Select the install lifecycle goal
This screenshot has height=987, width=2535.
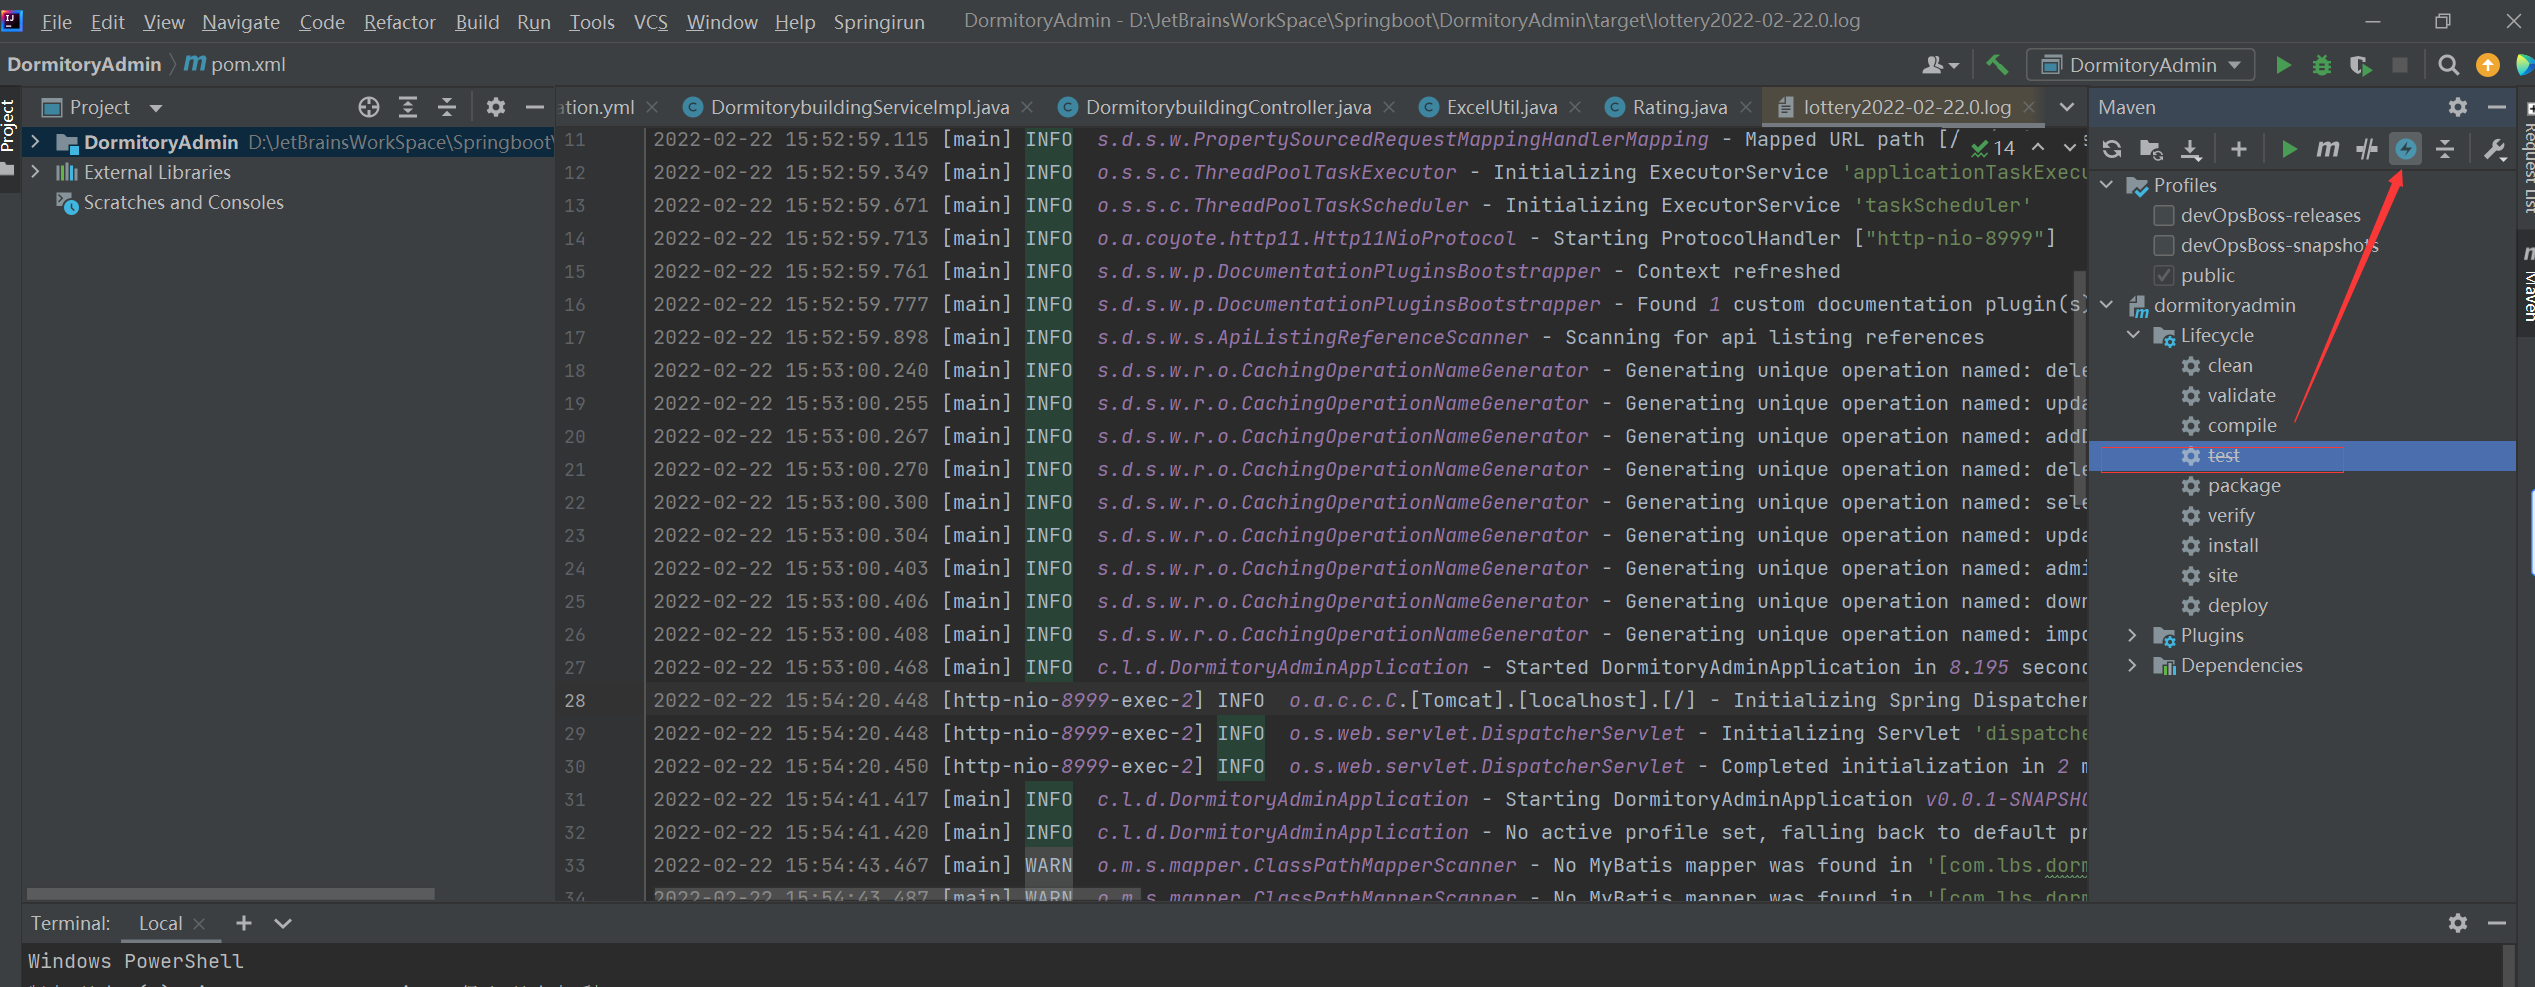(2232, 545)
